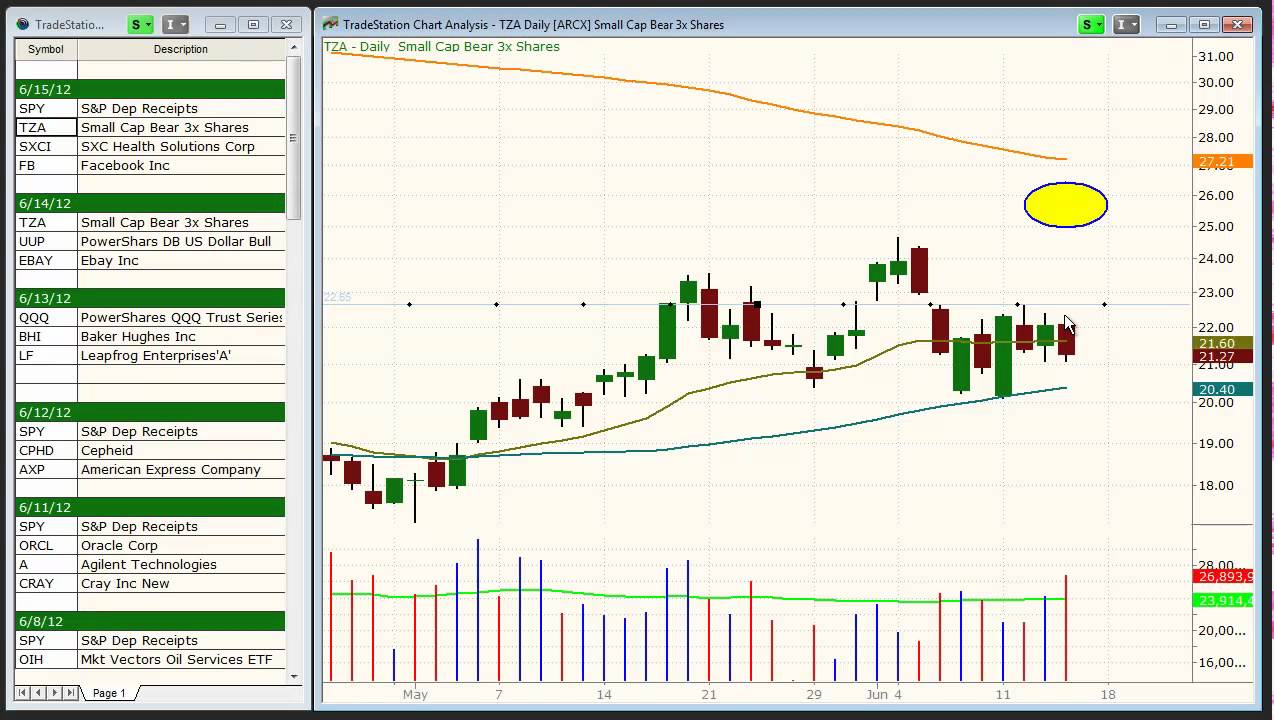This screenshot has height=720, width=1274.
Task: Select the ORCL symbol cell
Action: (46, 545)
